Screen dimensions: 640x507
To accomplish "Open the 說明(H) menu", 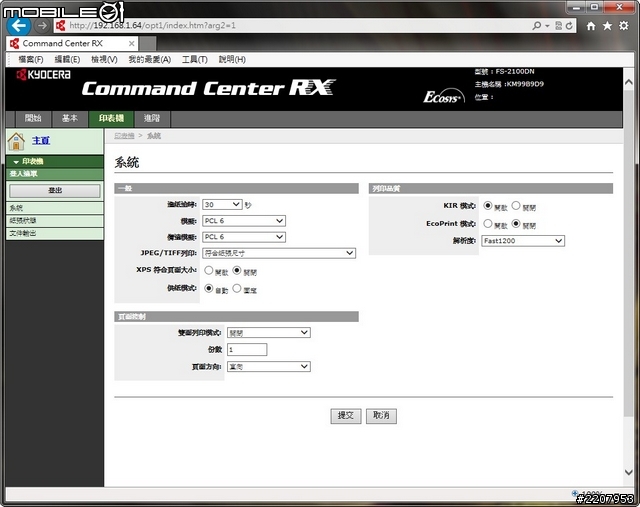I will click(232, 60).
